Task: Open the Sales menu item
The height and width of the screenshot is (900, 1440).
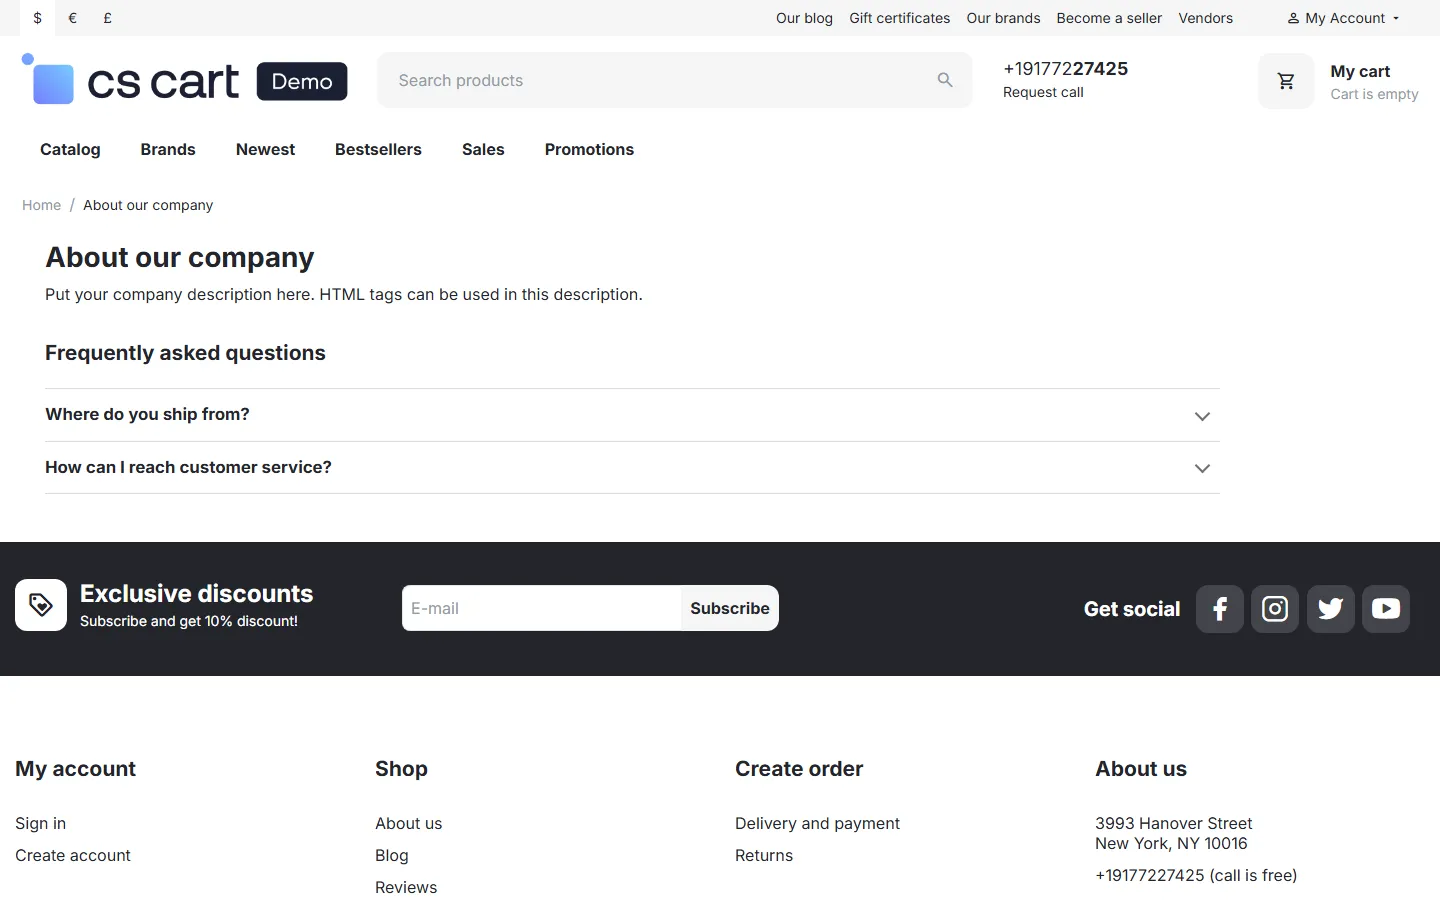Action: [483, 149]
